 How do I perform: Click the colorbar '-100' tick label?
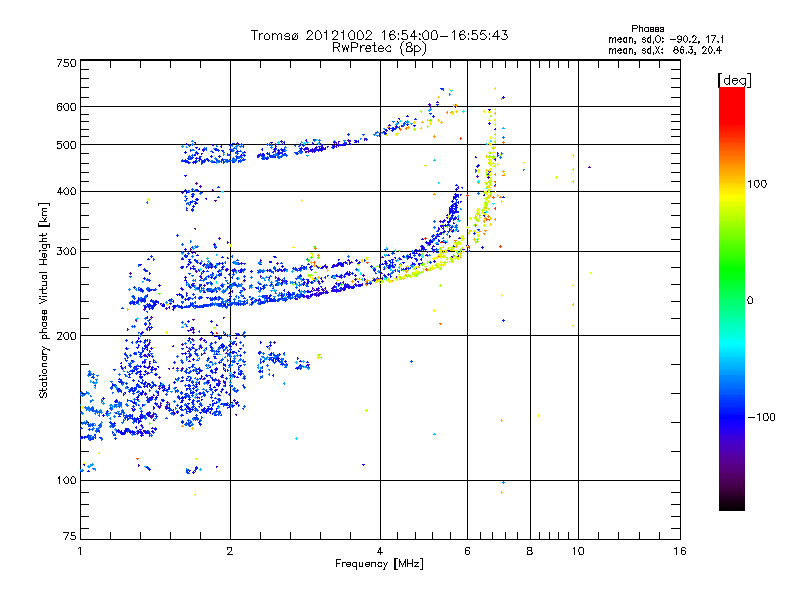click(761, 417)
